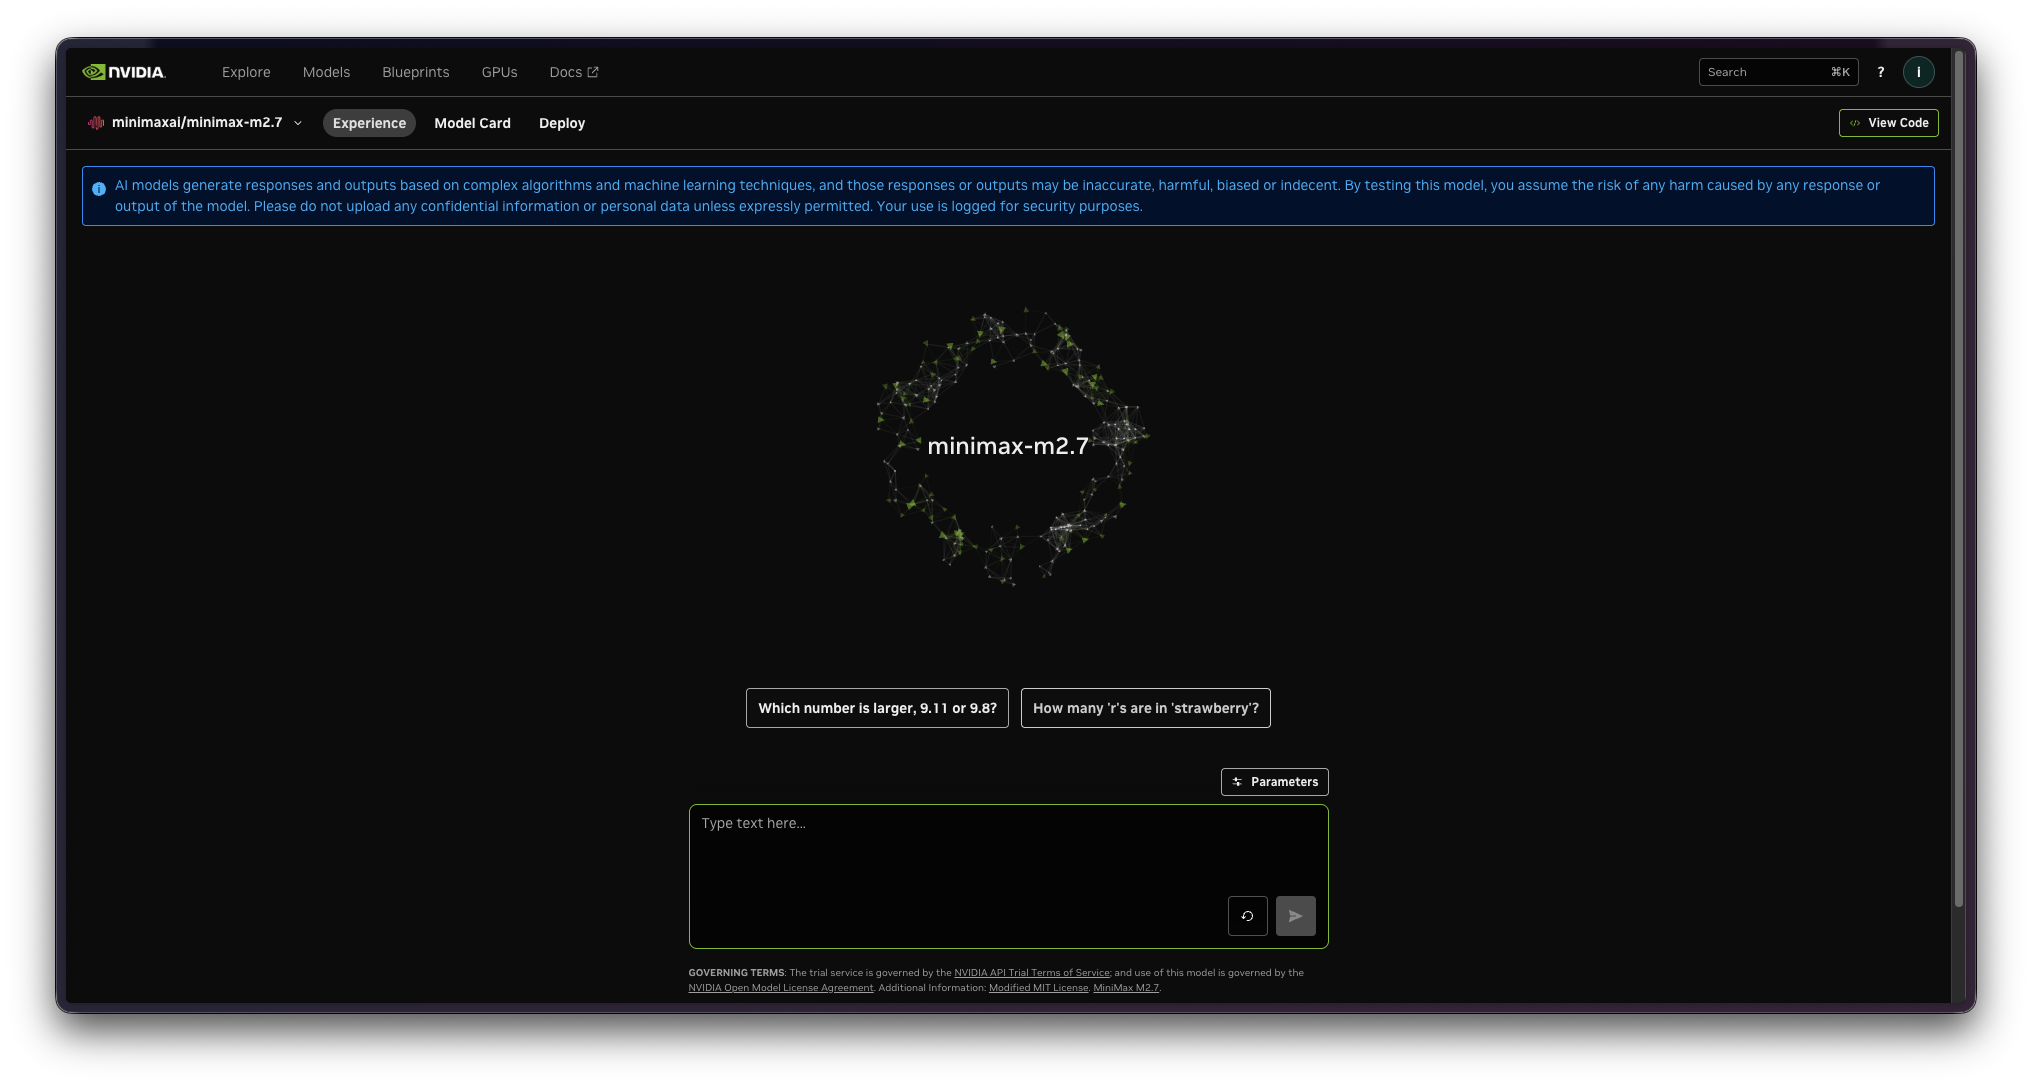Open the user profile avatar
The width and height of the screenshot is (2032, 1087).
(1918, 72)
